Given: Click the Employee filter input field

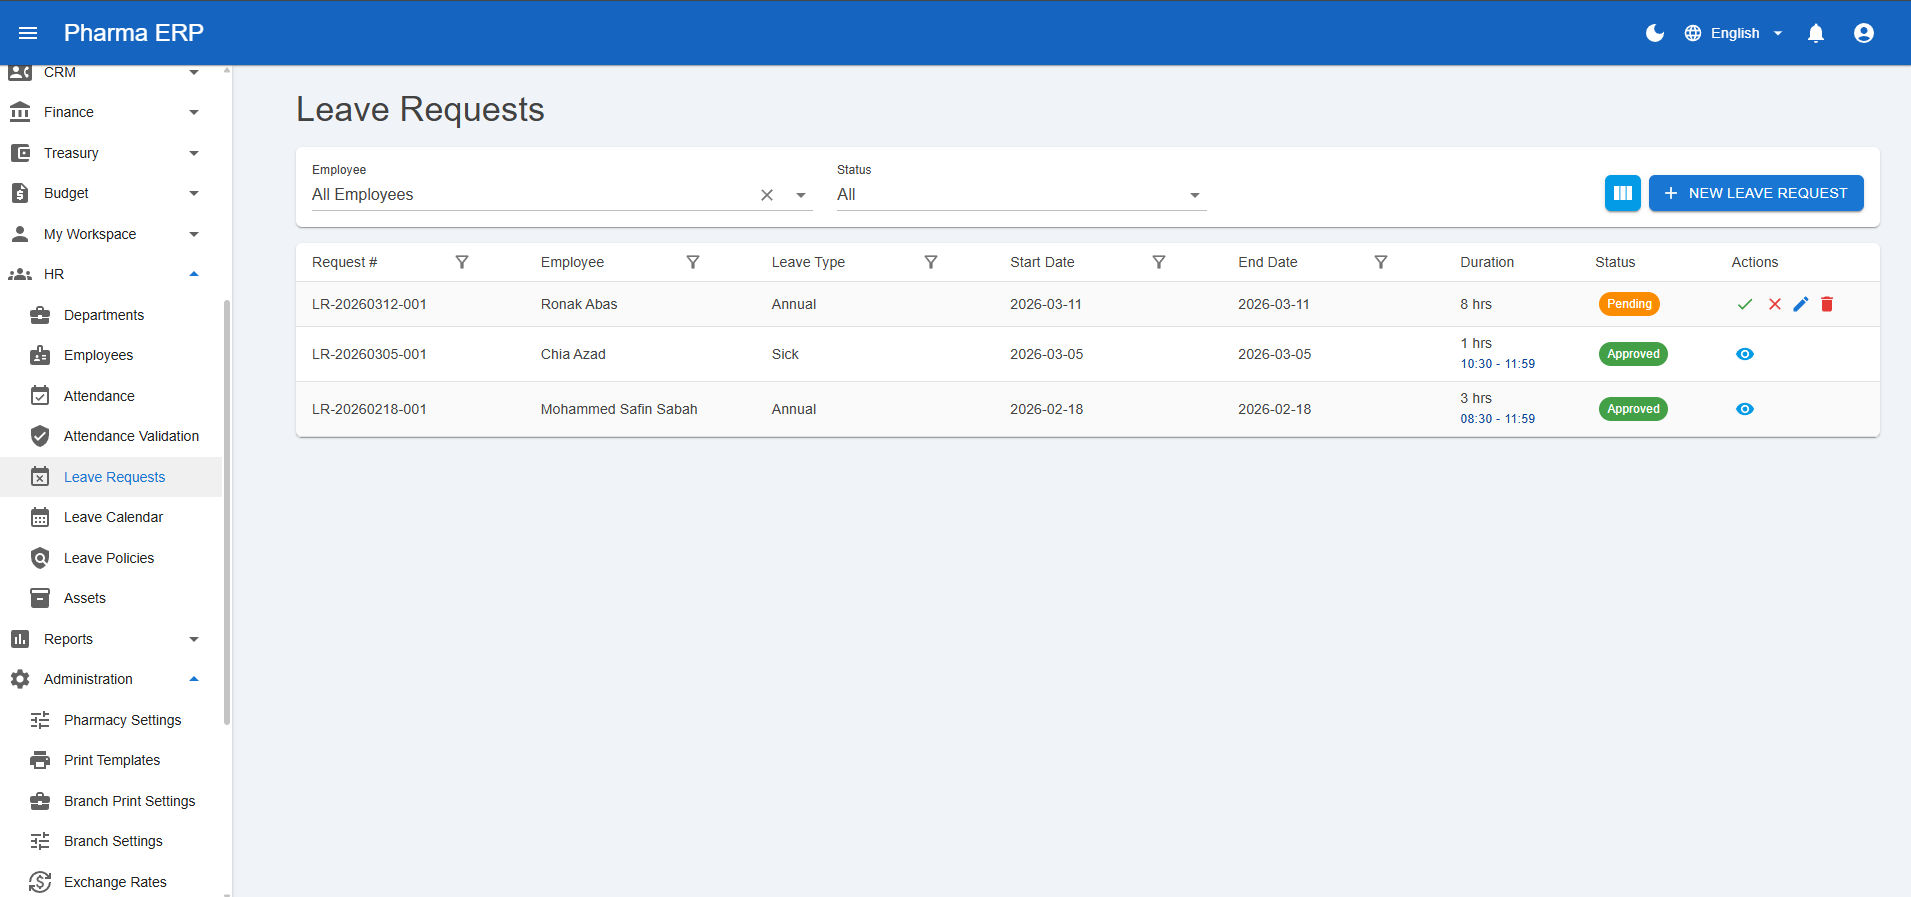Looking at the screenshot, I should click(x=530, y=195).
